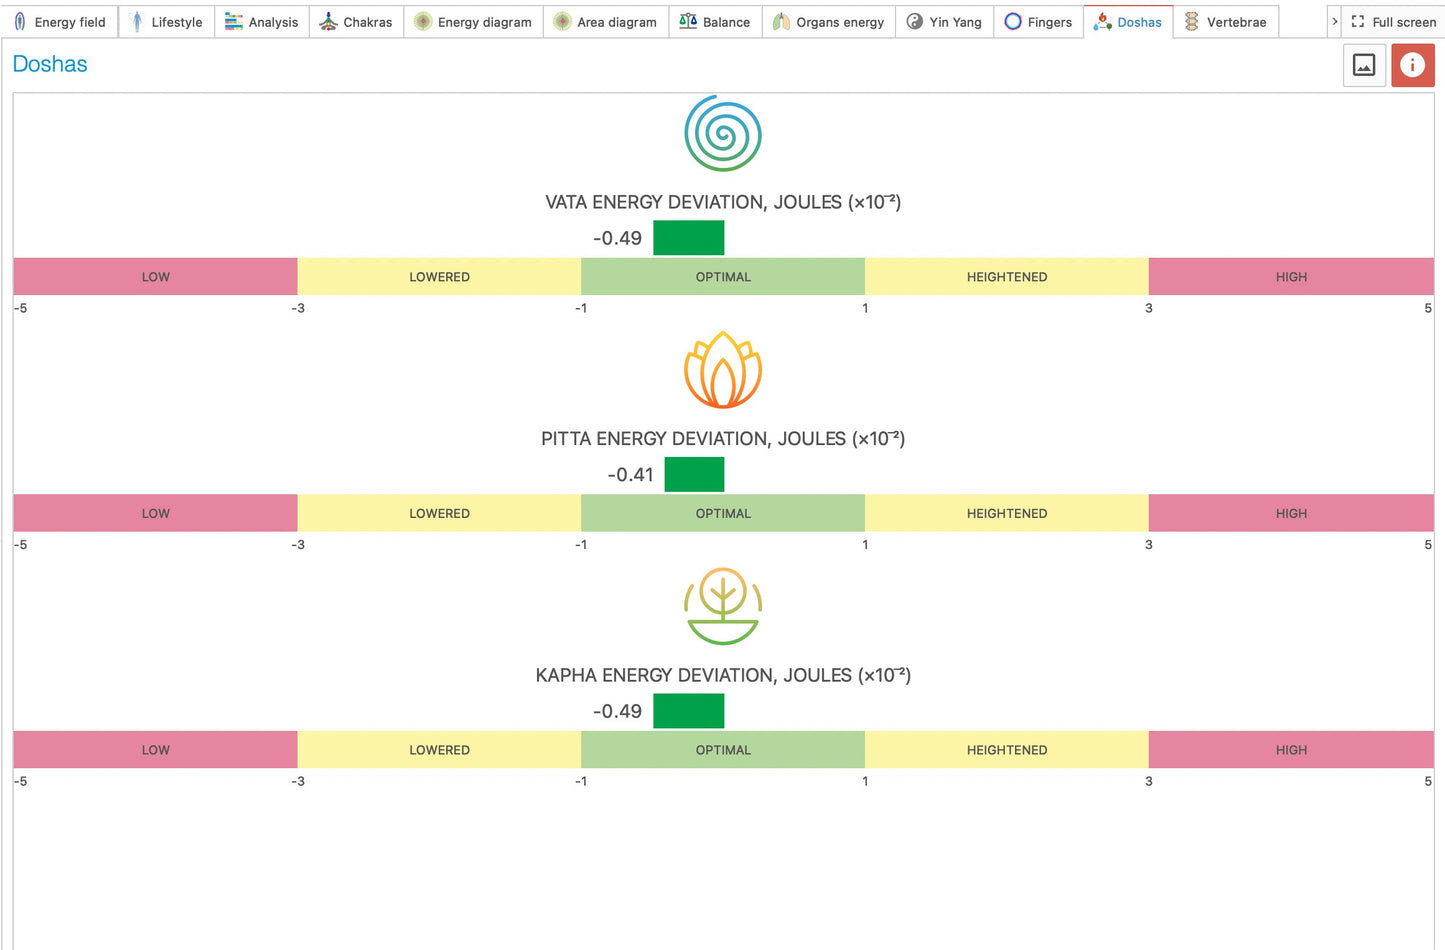This screenshot has width=1445, height=950.
Task: Click the Pitta Energy Deviation heading
Action: [723, 438]
